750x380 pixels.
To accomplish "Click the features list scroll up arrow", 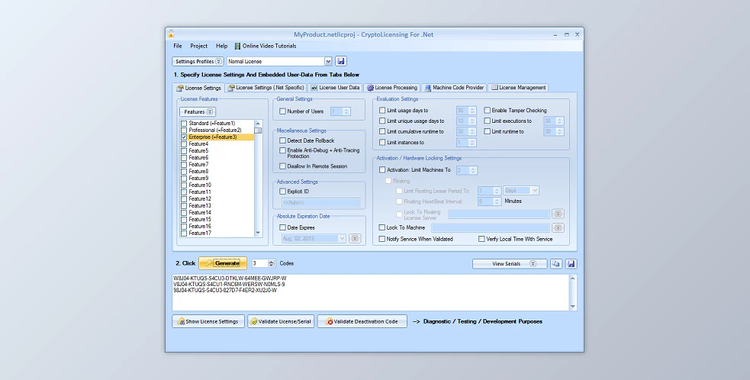I will (x=258, y=123).
